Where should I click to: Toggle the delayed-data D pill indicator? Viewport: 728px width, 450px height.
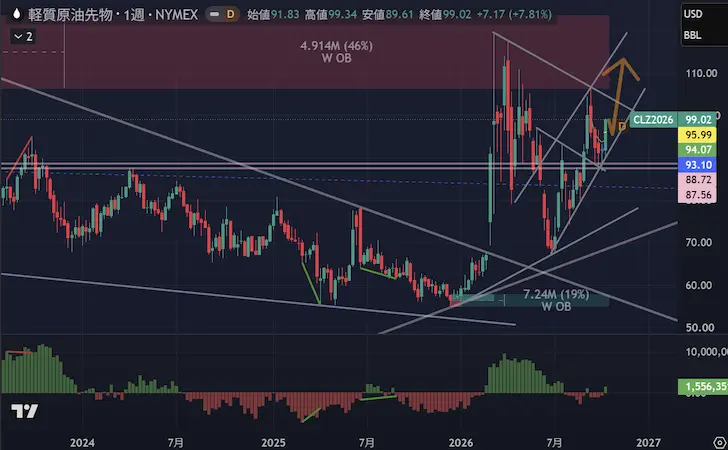222,14
